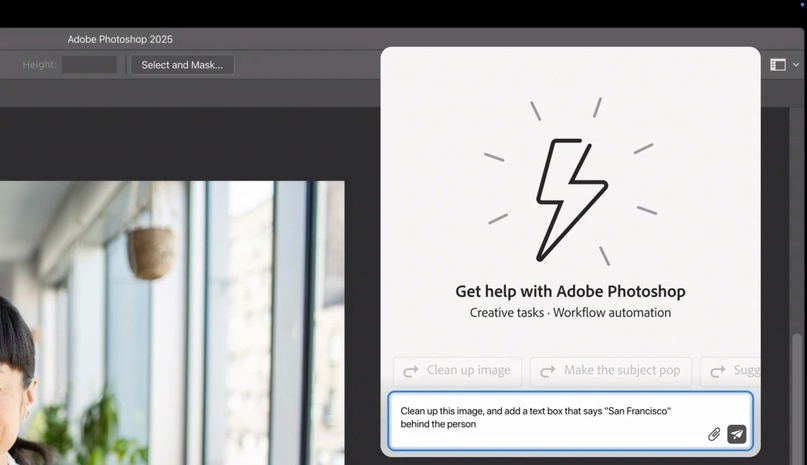Image resolution: width=807 pixels, height=465 pixels.
Task: Click the lightning bolt illustration
Action: tap(571, 199)
